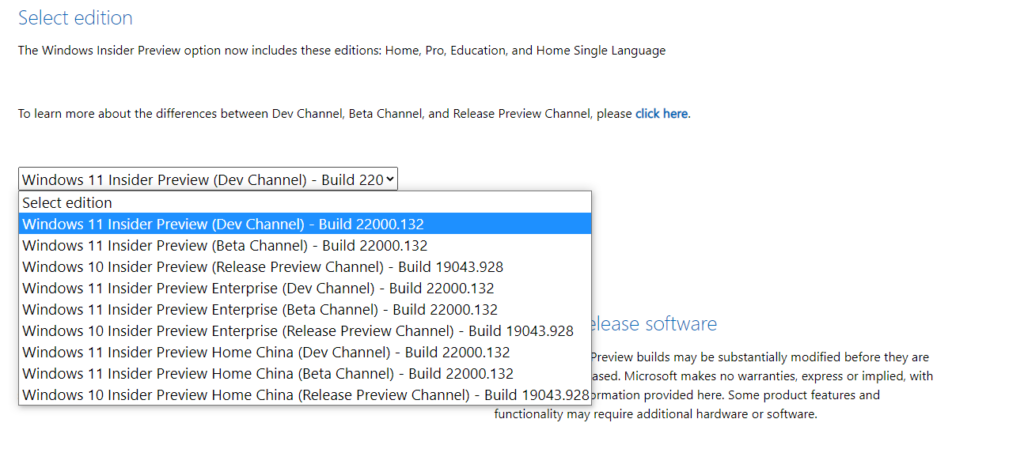Select Windows 11 Home China (Dev Channel) option
The image size is (1024, 468).
305,352
